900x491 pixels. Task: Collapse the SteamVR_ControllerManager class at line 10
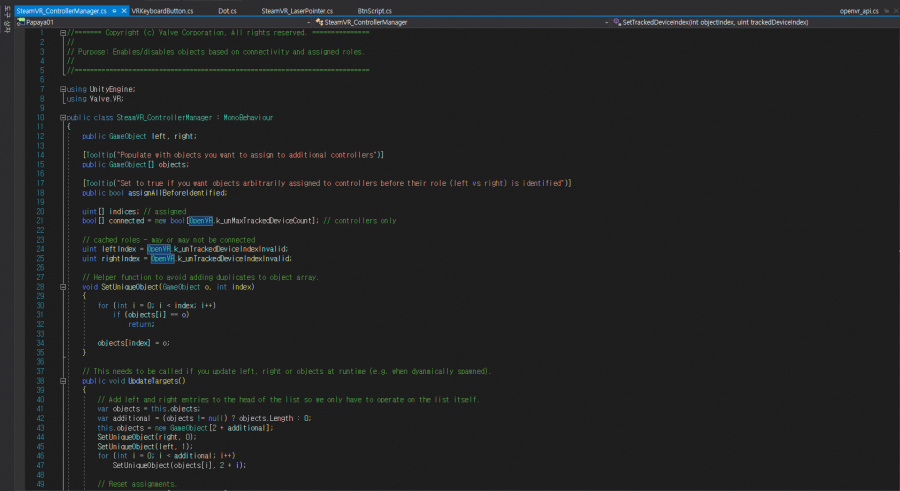(x=63, y=117)
